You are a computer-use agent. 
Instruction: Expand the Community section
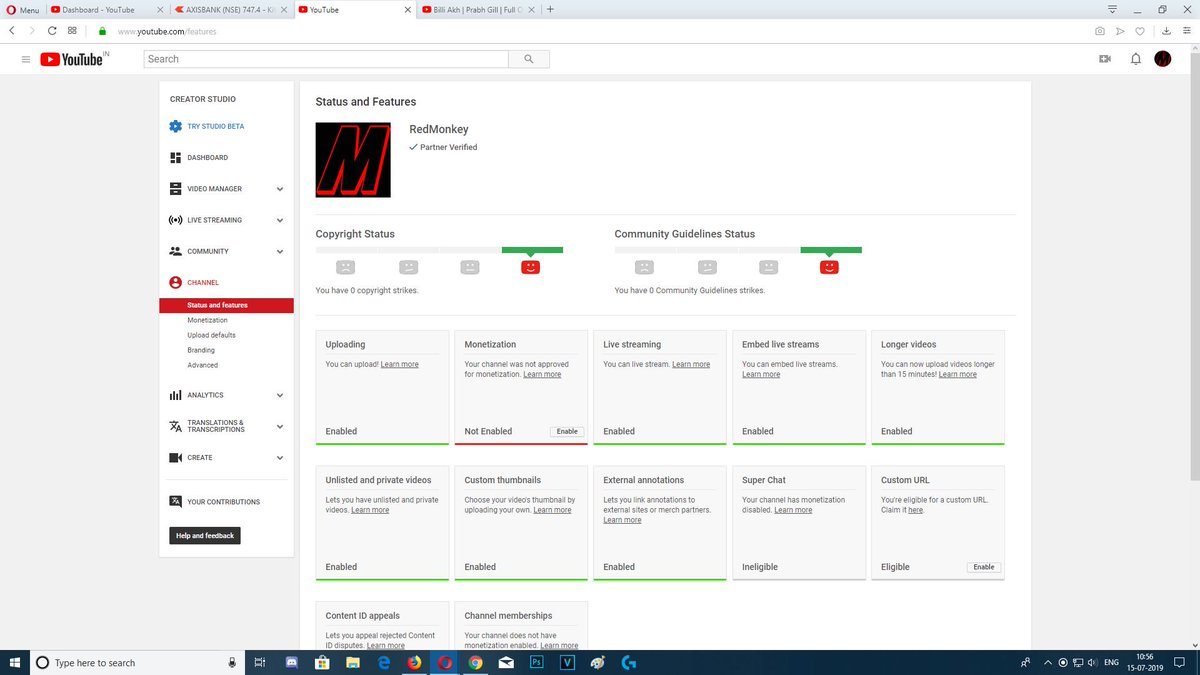(280, 251)
